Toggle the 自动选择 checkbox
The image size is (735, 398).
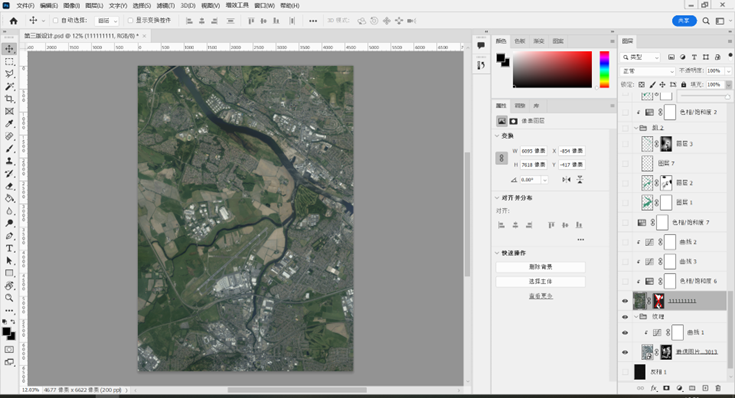coord(55,21)
